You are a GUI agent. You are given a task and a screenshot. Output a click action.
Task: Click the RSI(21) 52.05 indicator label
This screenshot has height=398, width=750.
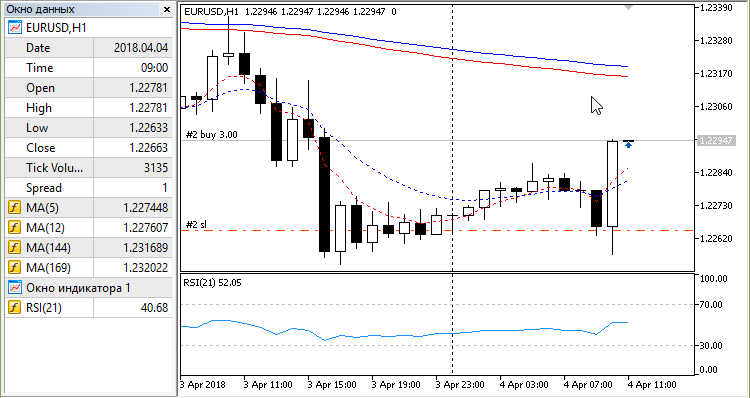212,283
